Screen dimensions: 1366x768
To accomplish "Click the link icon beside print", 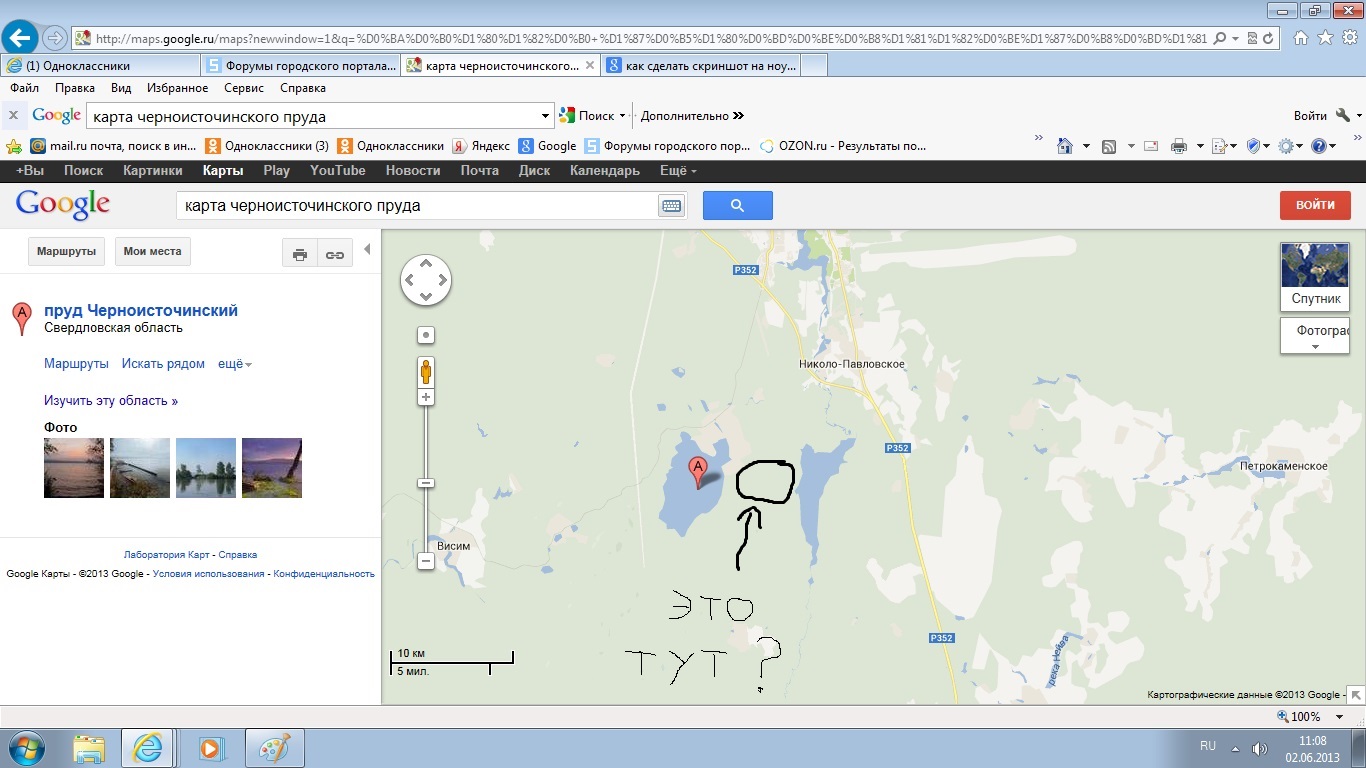I will pyautogui.click(x=335, y=254).
